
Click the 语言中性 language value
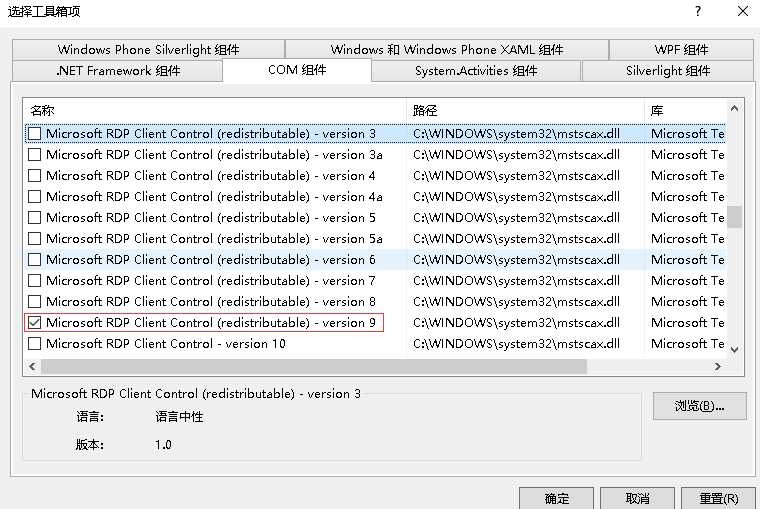179,416
